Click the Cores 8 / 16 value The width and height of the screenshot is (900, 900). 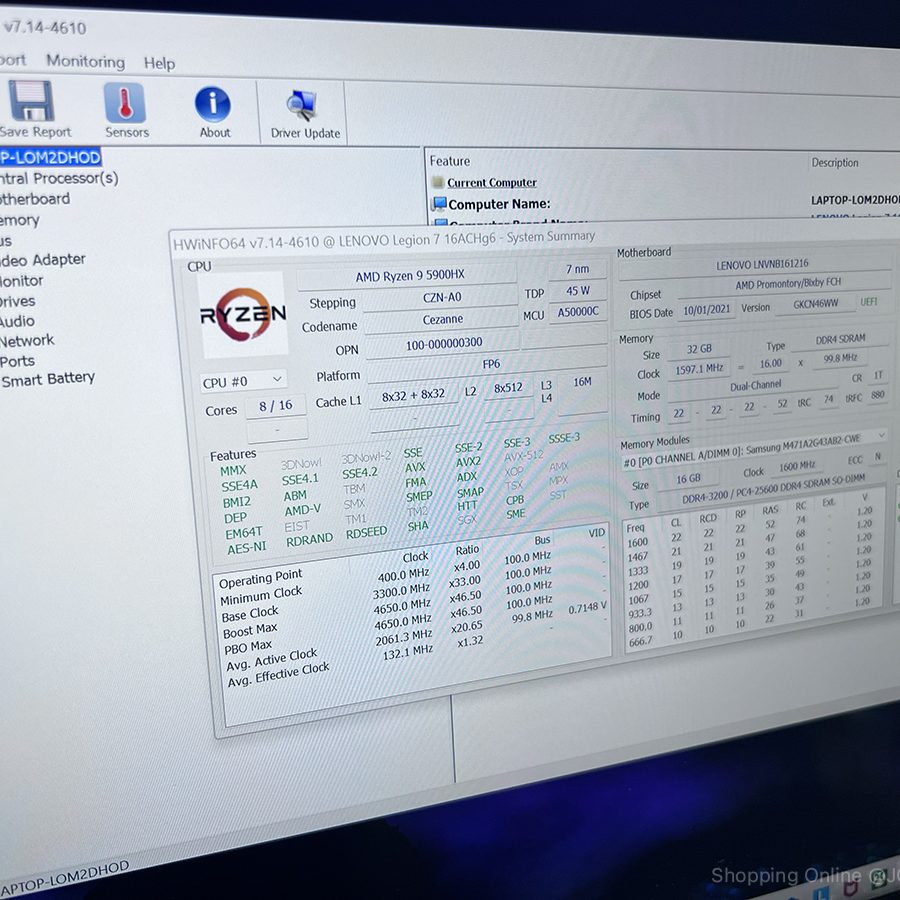275,406
